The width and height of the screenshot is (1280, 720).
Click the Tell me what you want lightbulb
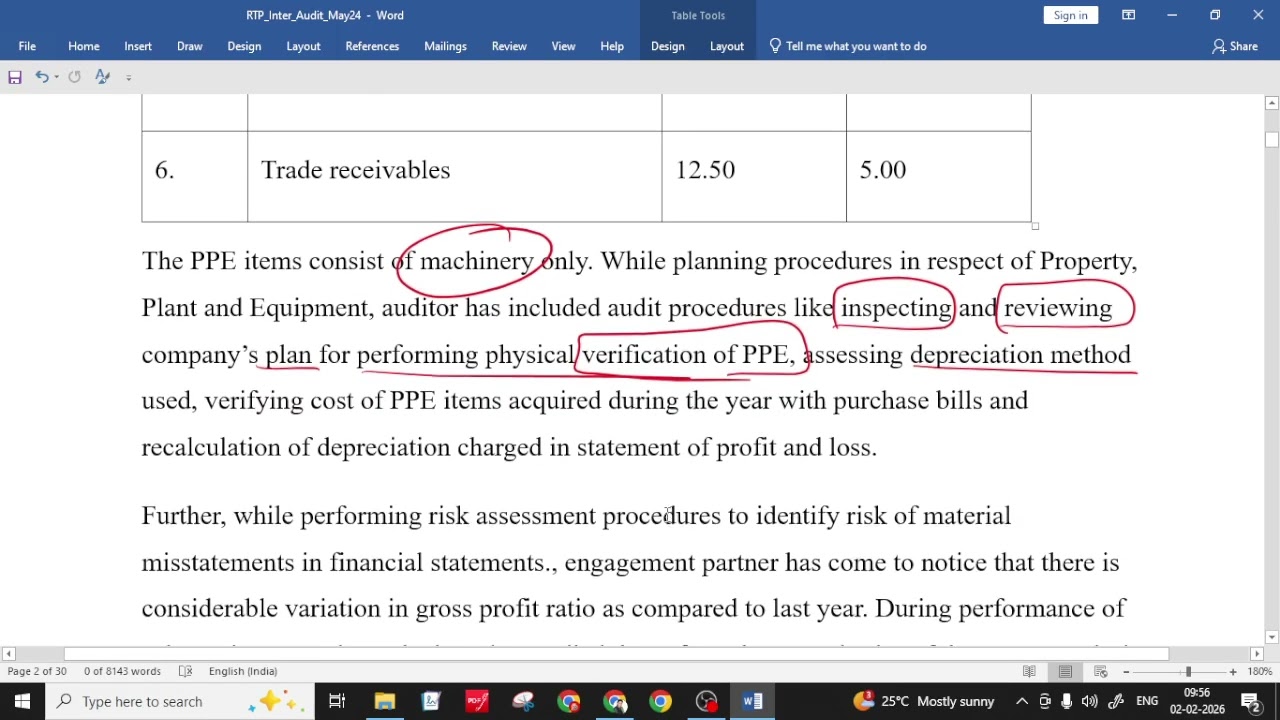tap(775, 46)
